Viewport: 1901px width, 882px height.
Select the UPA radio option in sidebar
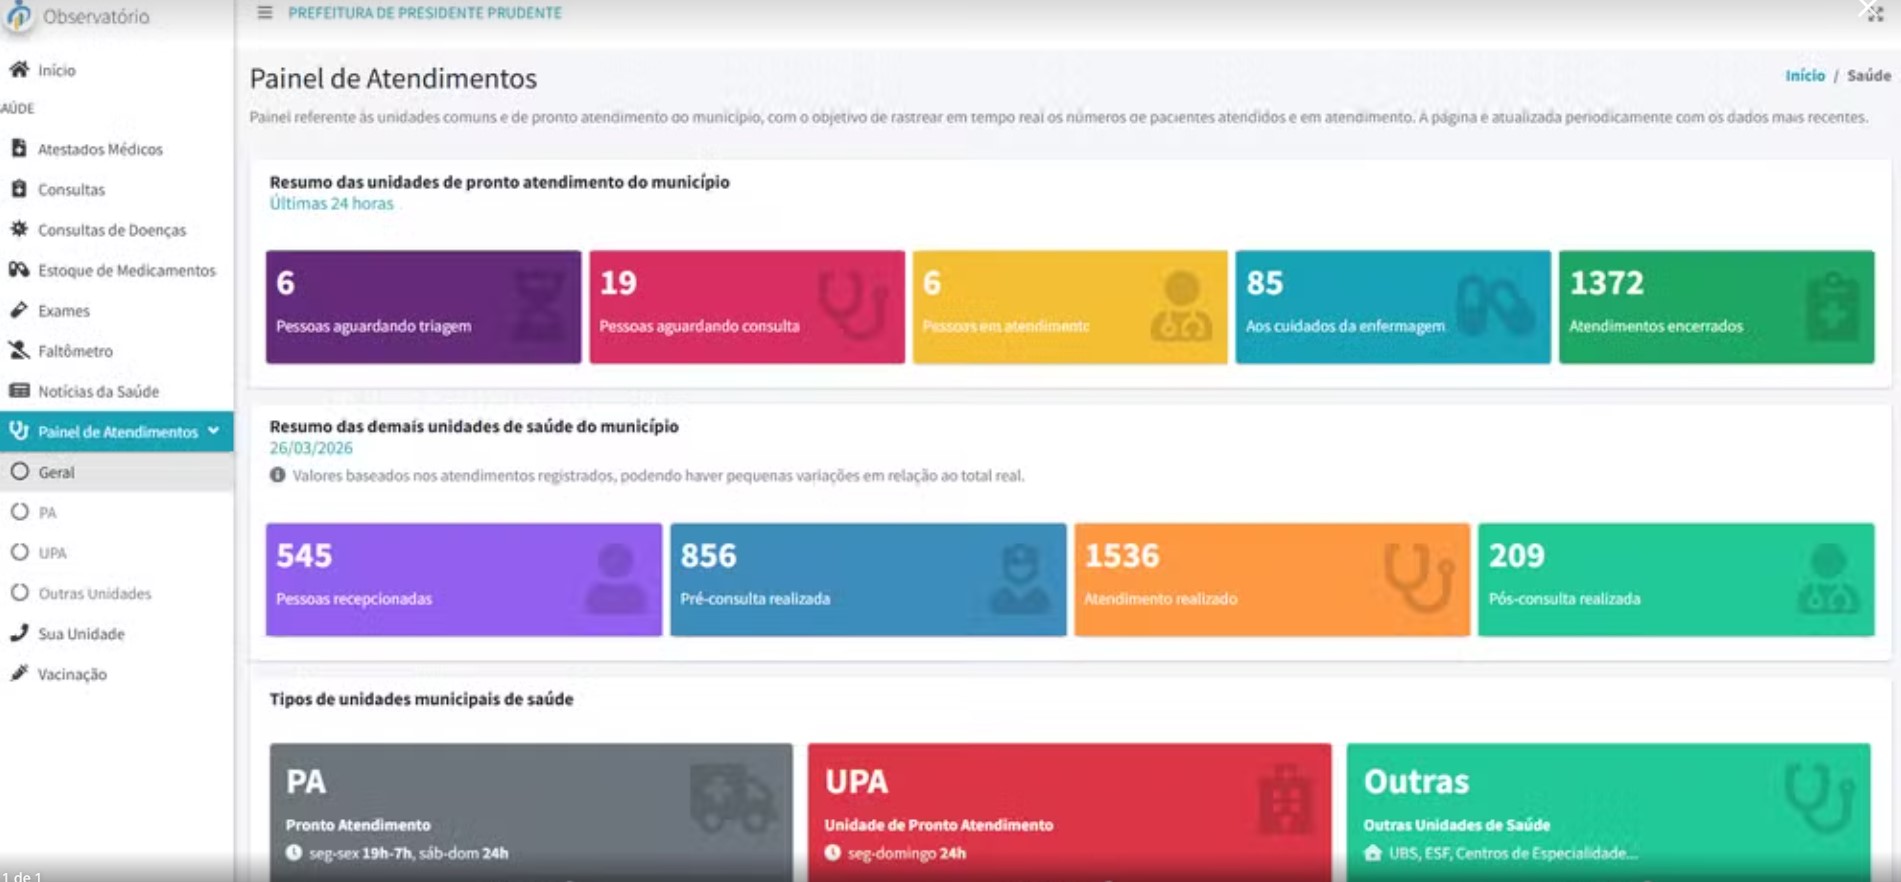tap(19, 553)
